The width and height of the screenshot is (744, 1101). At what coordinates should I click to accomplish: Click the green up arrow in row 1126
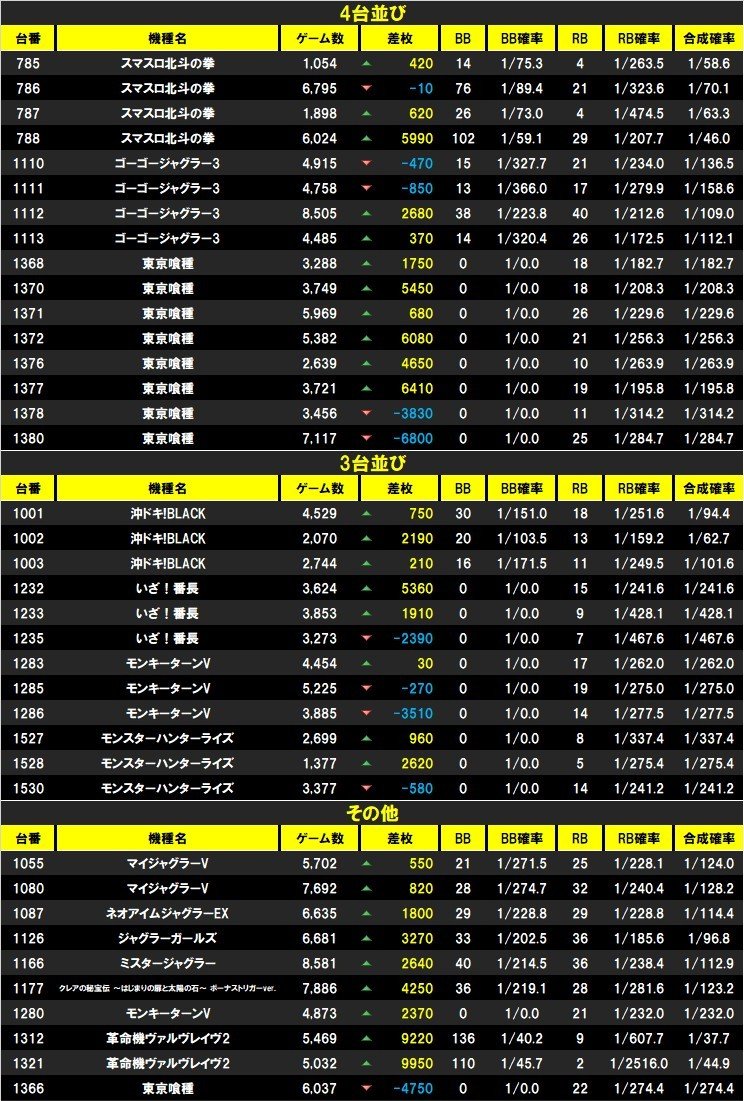[x=366, y=939]
